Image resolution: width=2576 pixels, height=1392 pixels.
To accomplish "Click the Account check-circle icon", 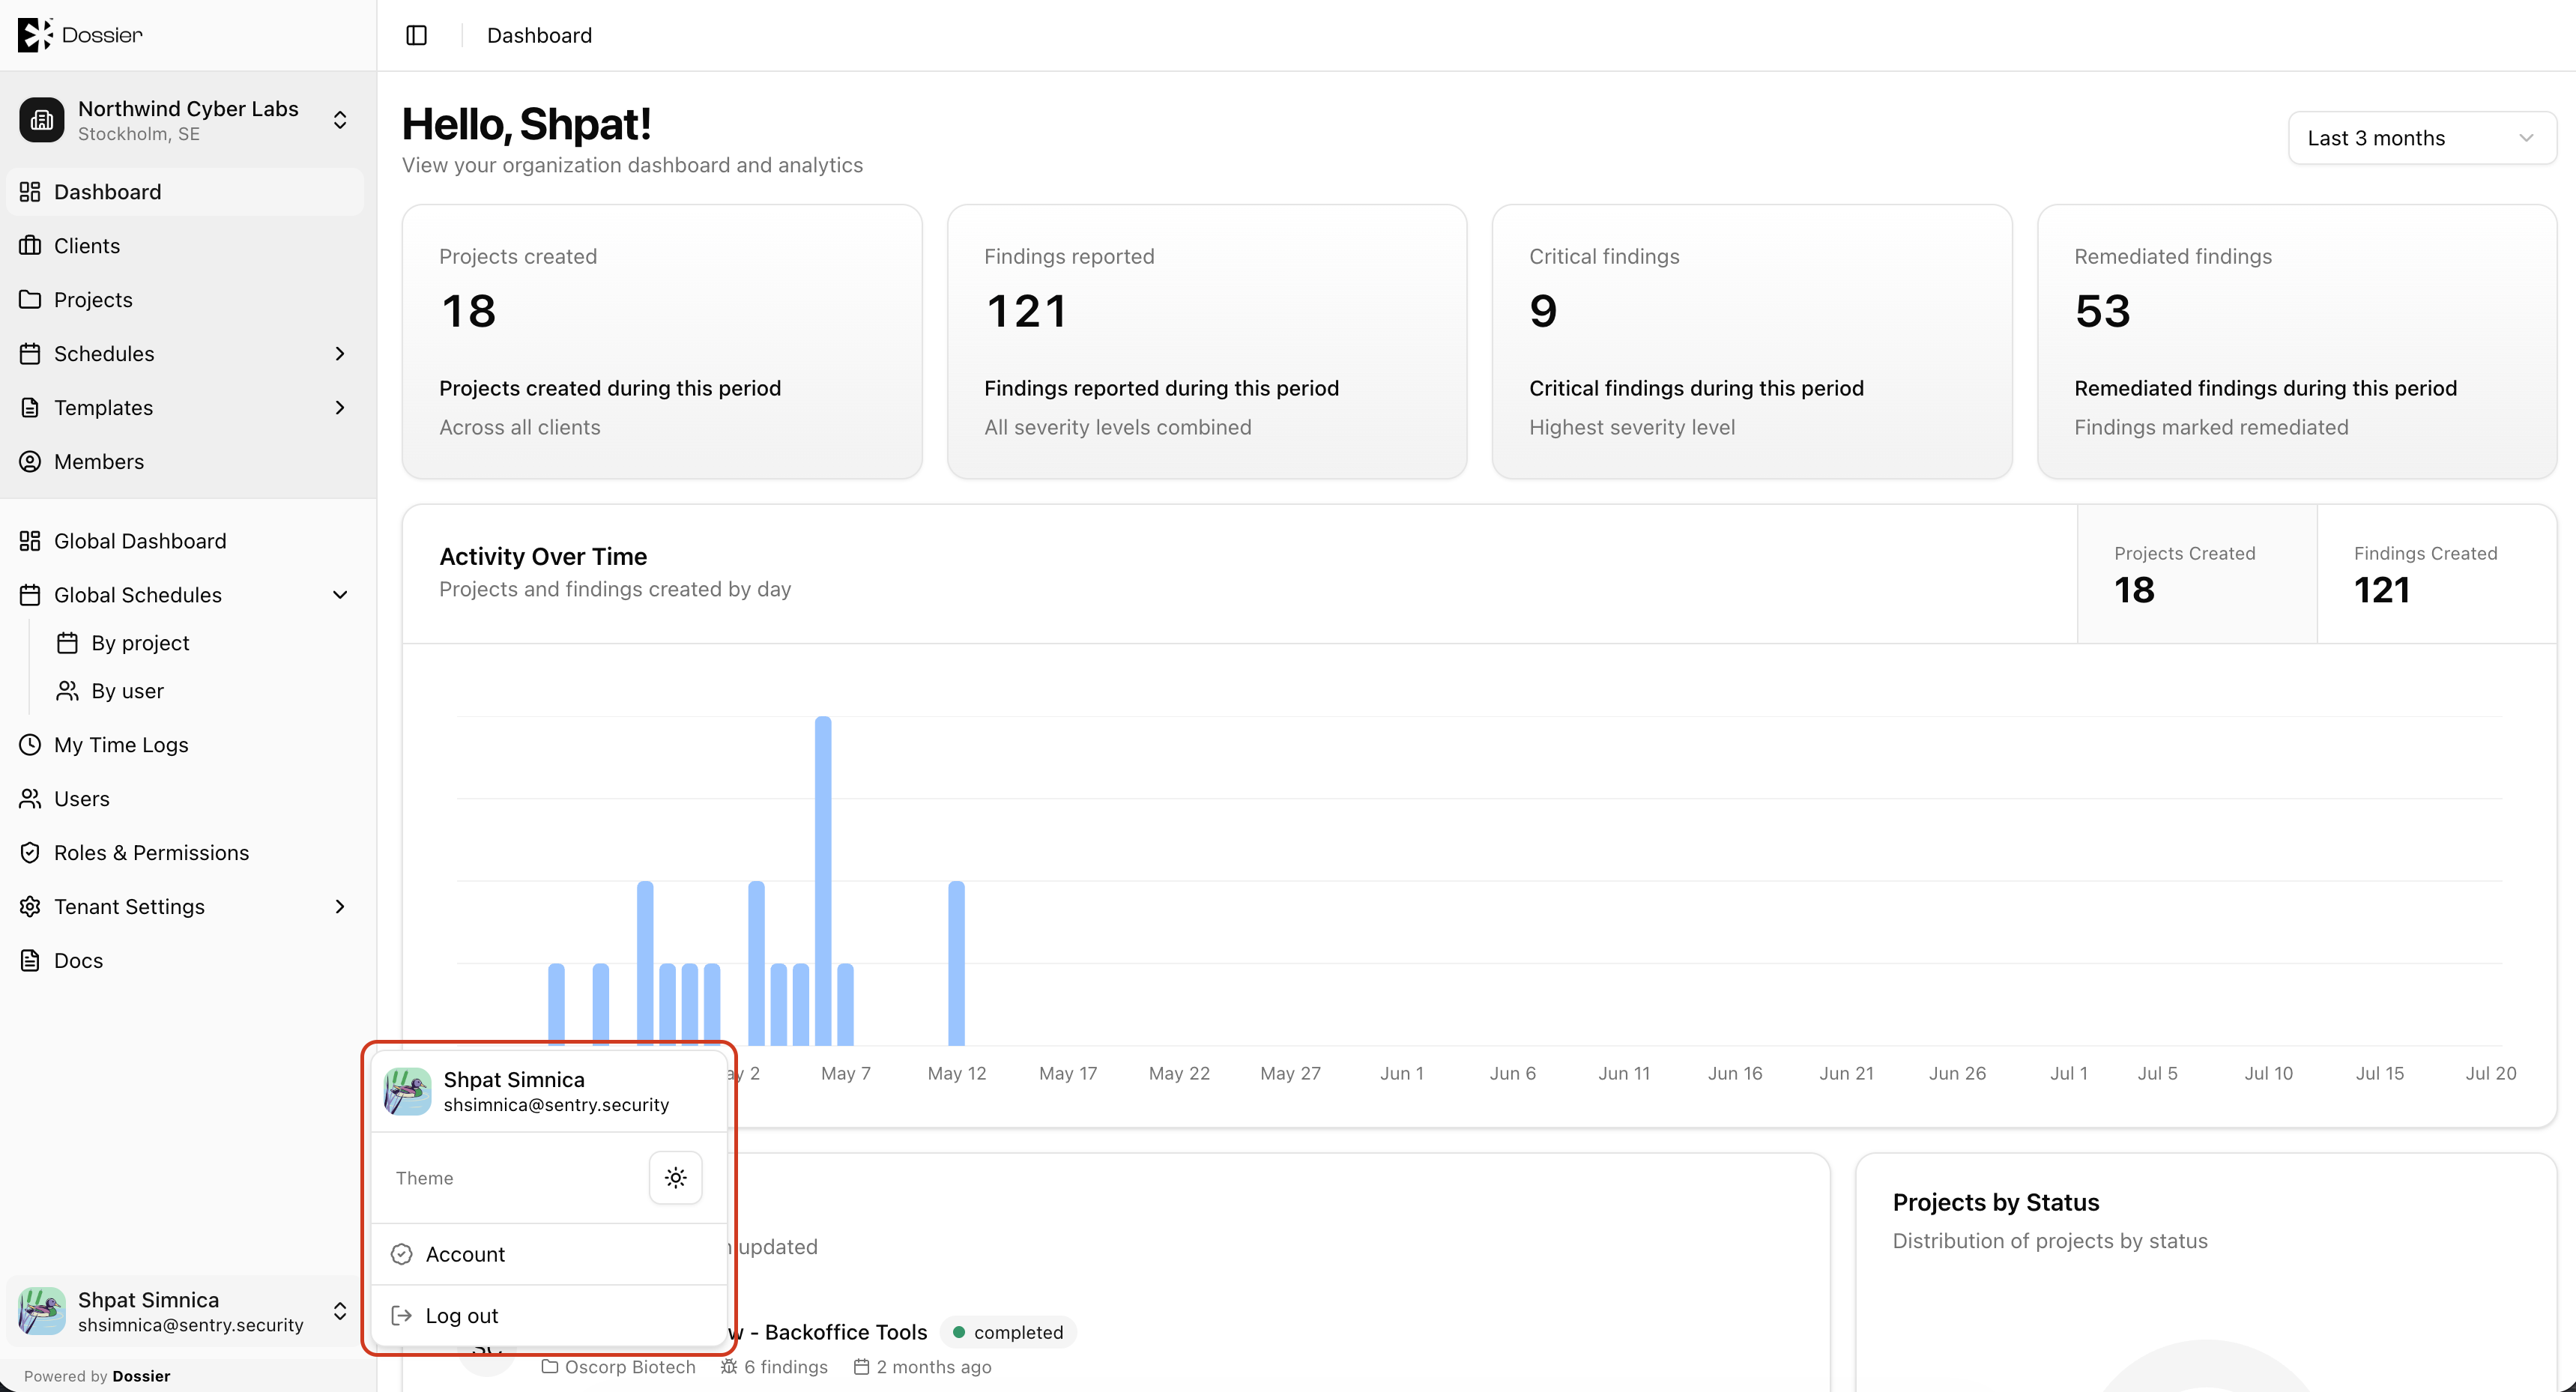I will tap(402, 1254).
